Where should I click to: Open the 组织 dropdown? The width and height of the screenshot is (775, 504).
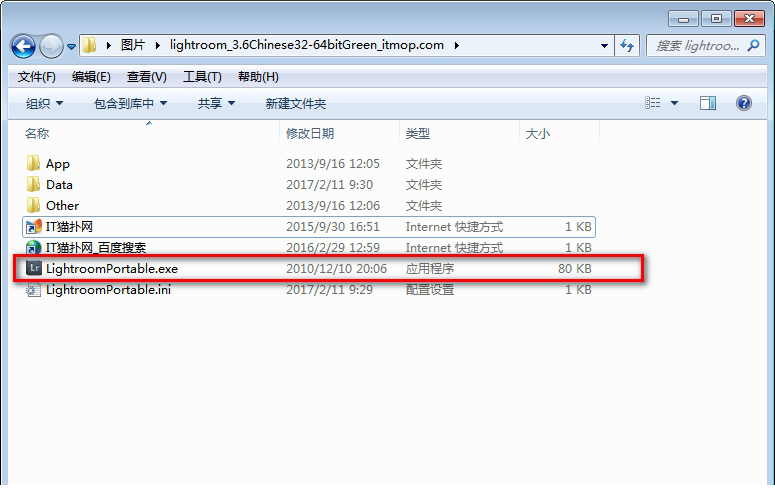(x=44, y=103)
